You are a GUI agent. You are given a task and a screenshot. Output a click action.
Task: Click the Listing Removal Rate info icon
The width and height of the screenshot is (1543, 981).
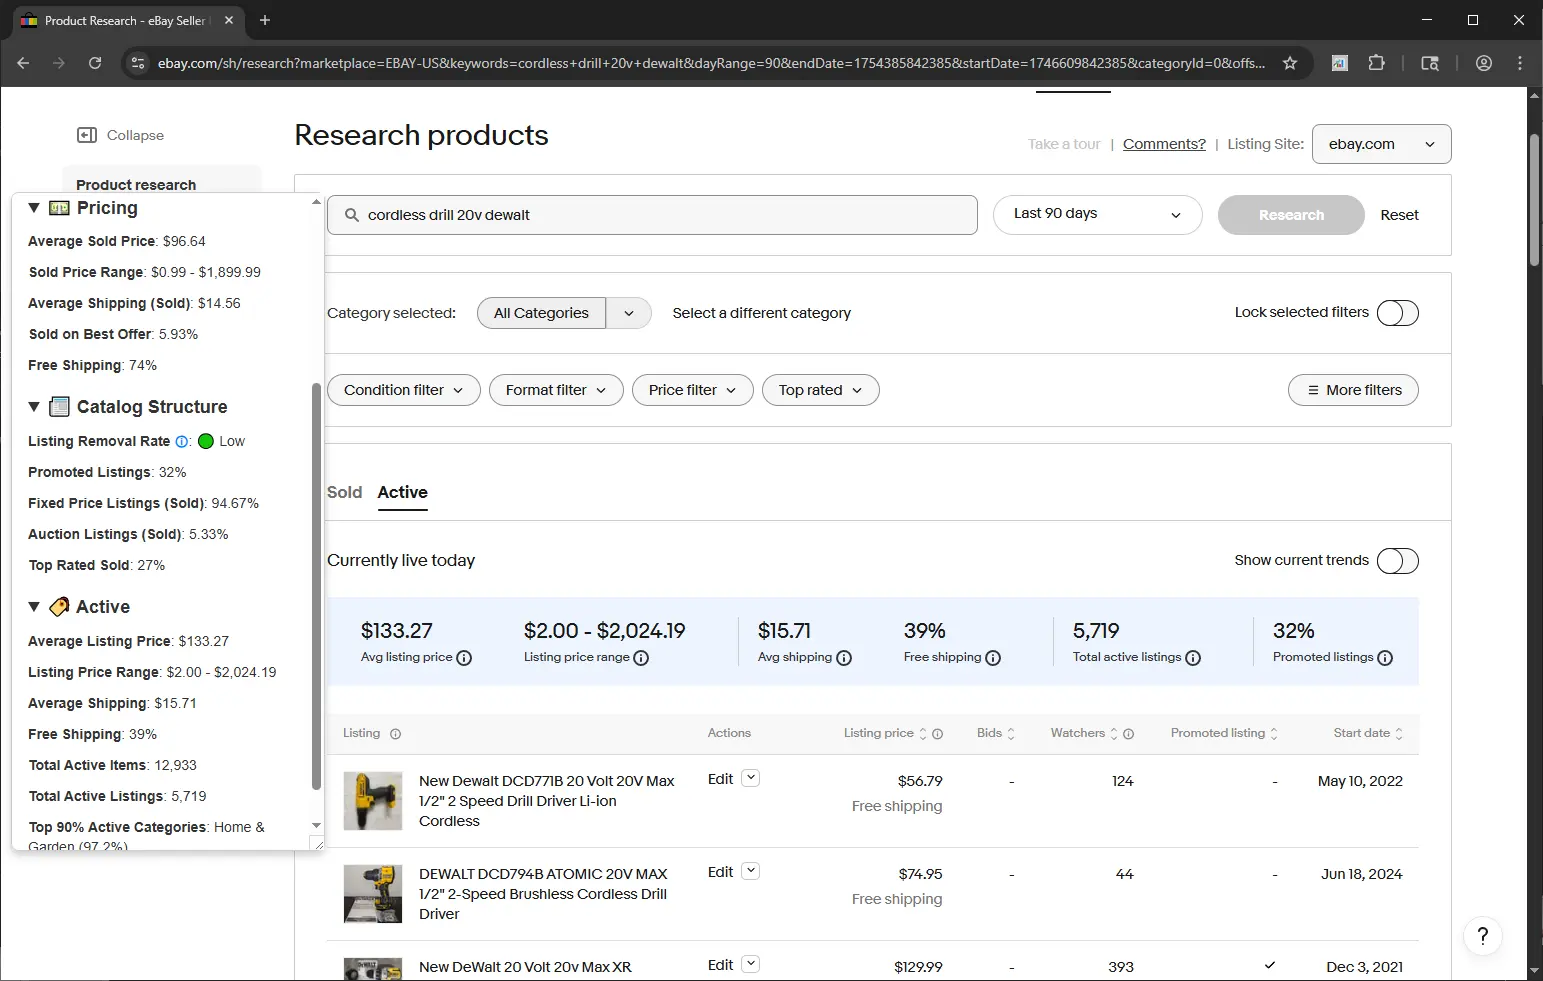click(181, 441)
